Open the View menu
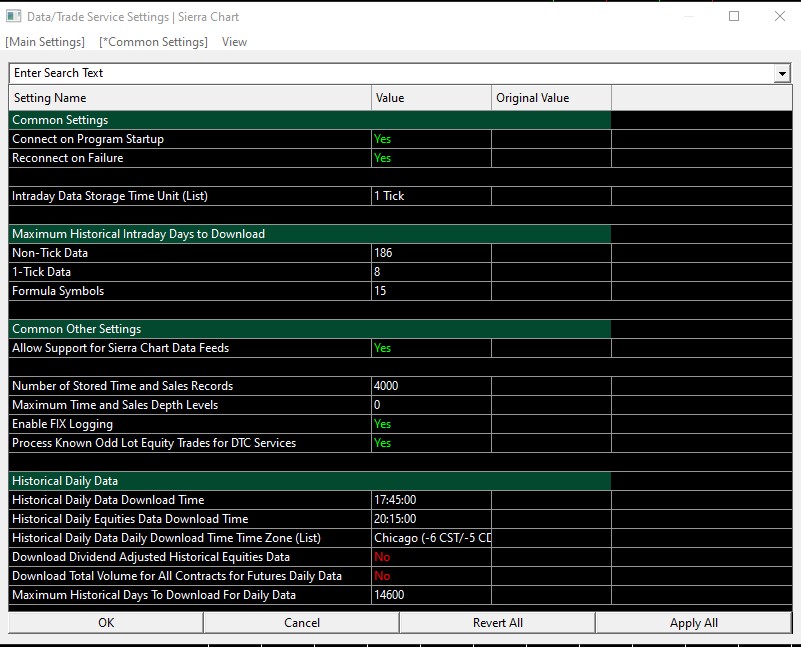The image size is (801, 647). 234,42
